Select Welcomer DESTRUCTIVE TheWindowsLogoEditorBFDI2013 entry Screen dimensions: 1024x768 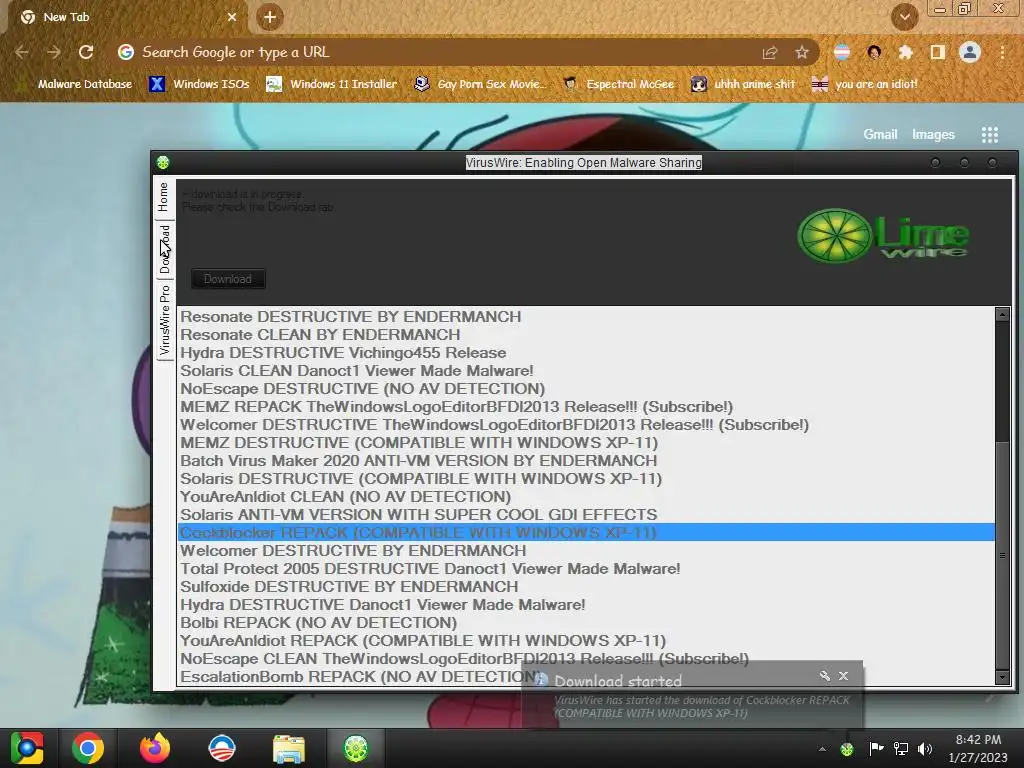click(586, 425)
